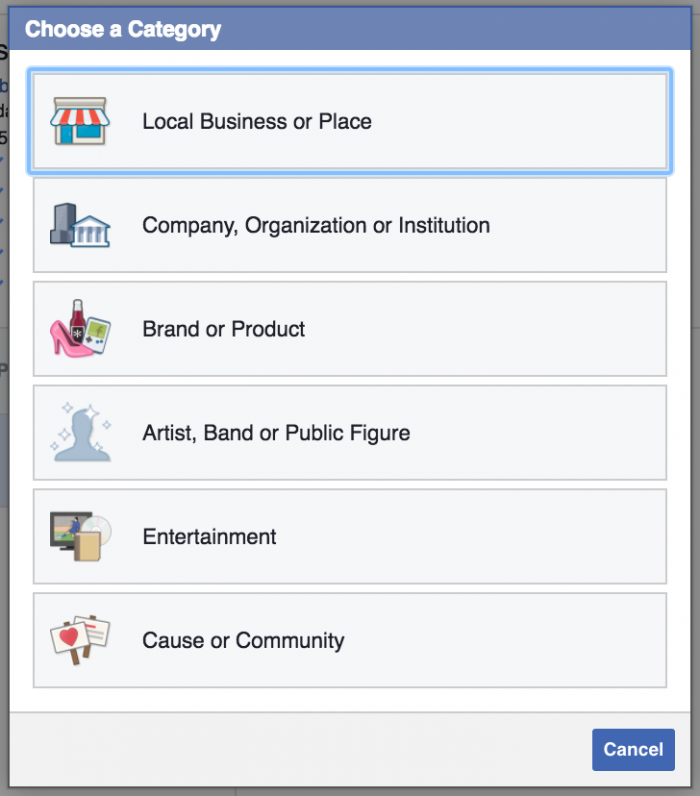Open the Artist, Band or Public Figure tile
The width and height of the screenshot is (700, 796).
530,433
